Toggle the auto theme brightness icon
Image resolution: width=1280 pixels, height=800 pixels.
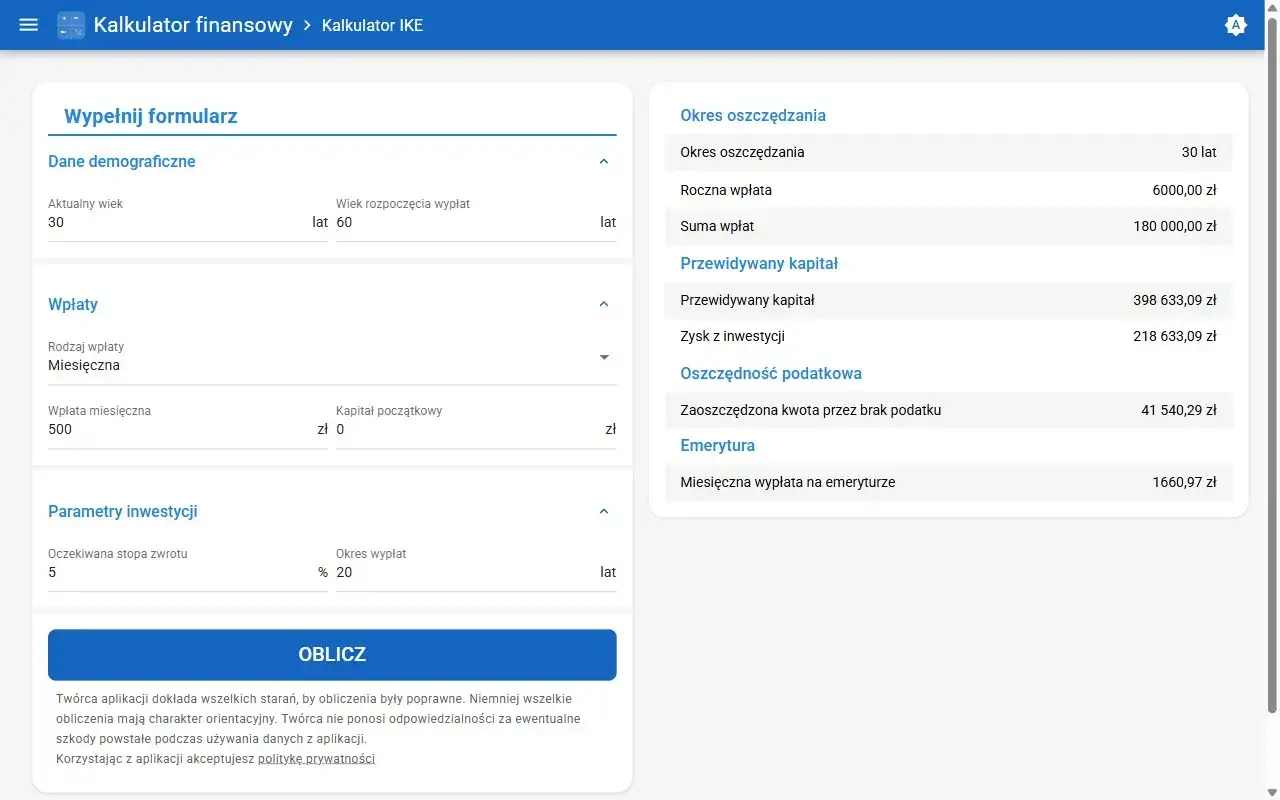point(1236,25)
